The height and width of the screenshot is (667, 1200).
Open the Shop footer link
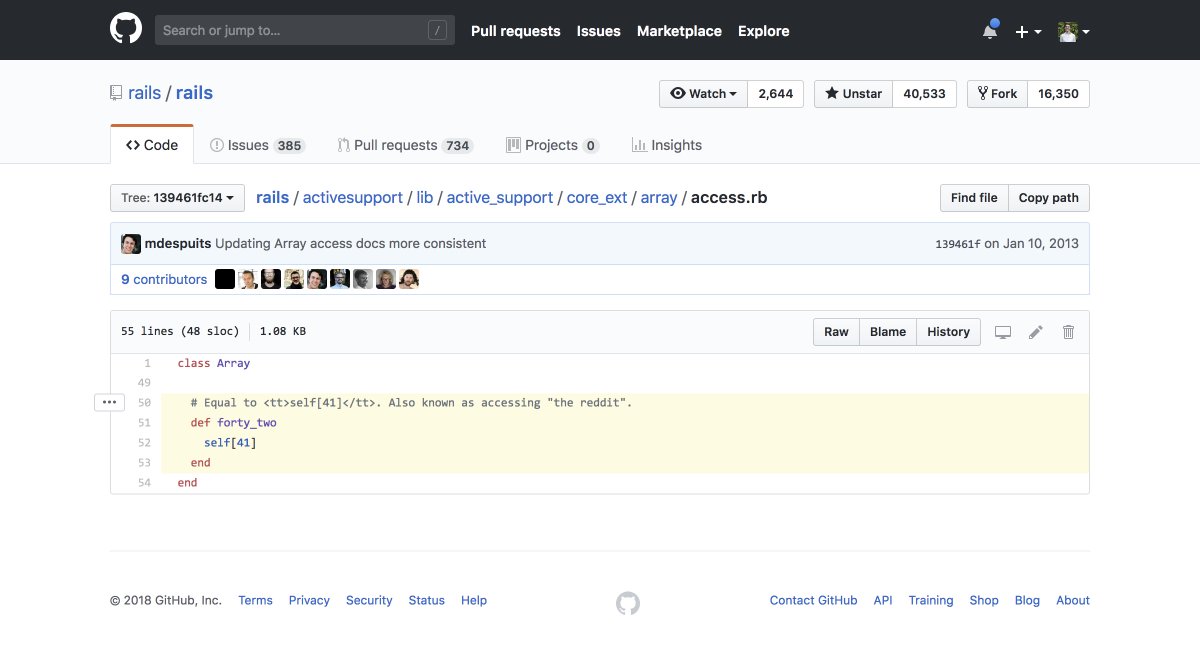[x=984, y=601]
